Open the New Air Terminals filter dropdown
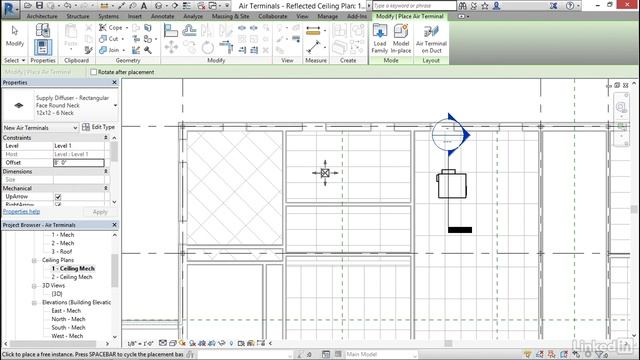The width and height of the screenshot is (640, 360). coord(75,128)
